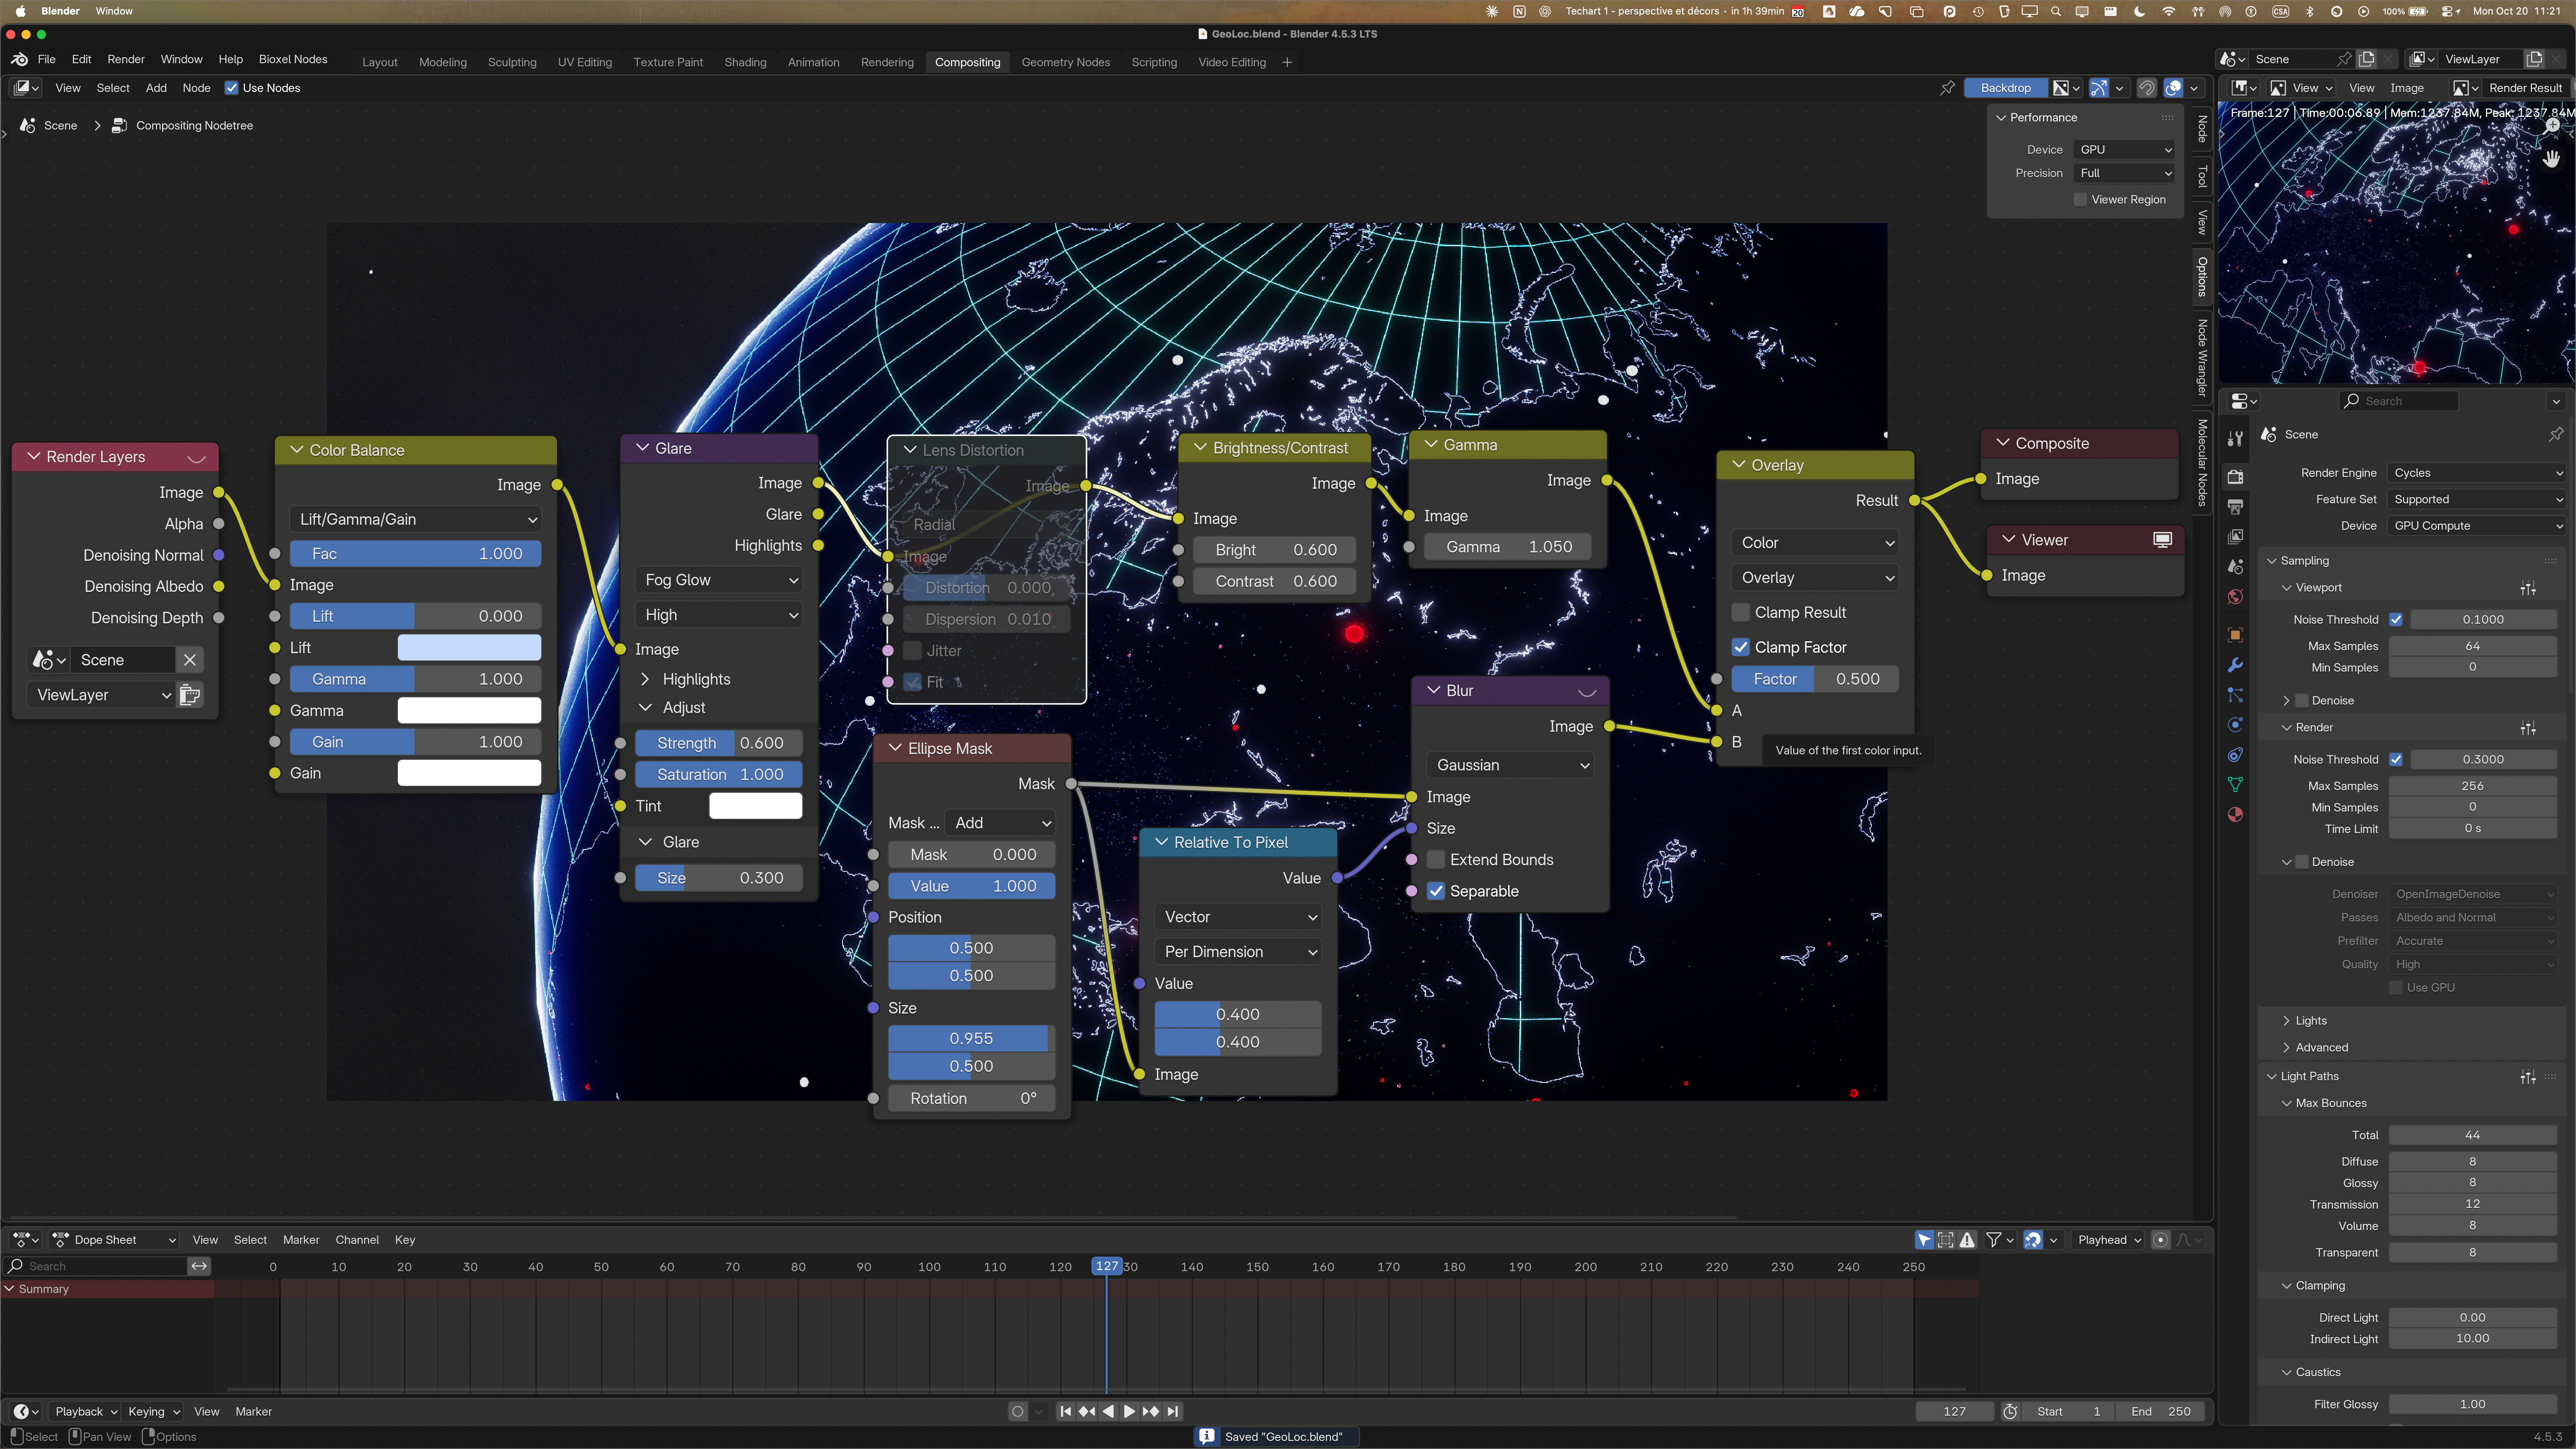Click the Marker button in Dope Sheet header
The height and width of the screenshot is (1449, 2576).
pyautogui.click(x=301, y=1240)
